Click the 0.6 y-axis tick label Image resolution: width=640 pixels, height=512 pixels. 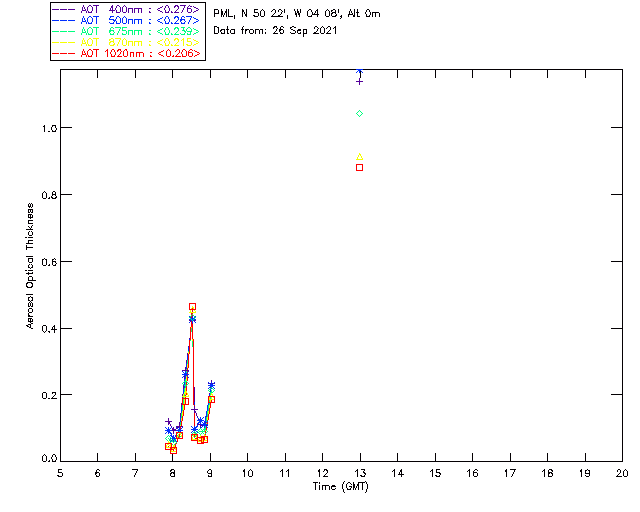click(49, 262)
